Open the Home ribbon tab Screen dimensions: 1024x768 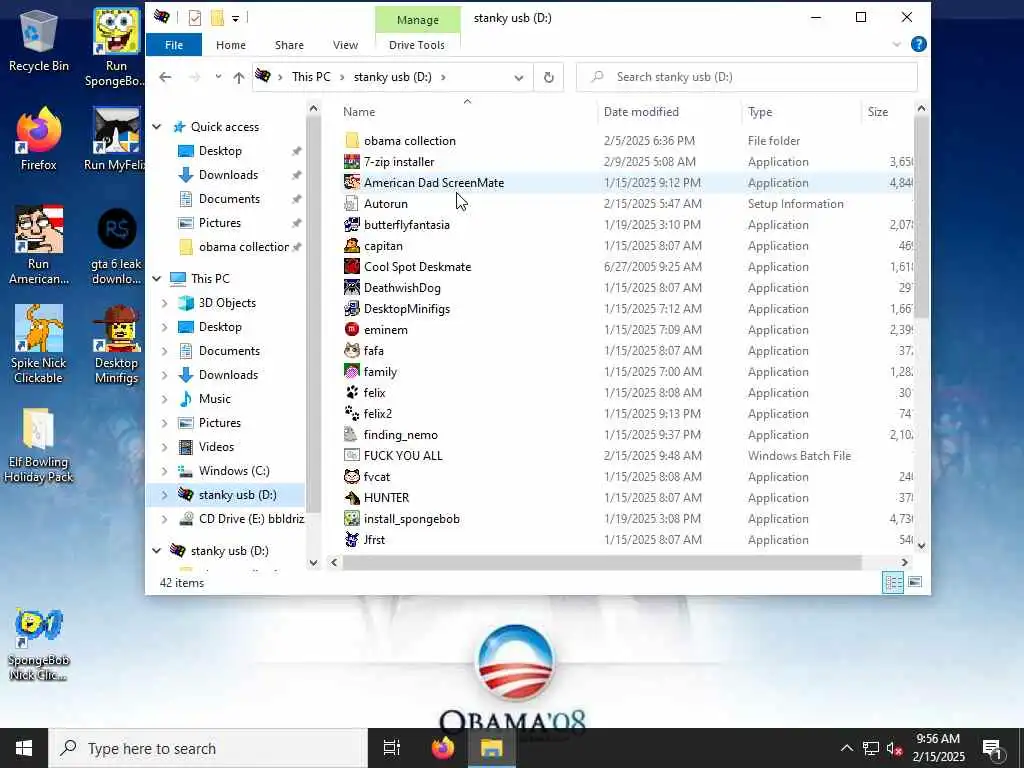point(231,45)
